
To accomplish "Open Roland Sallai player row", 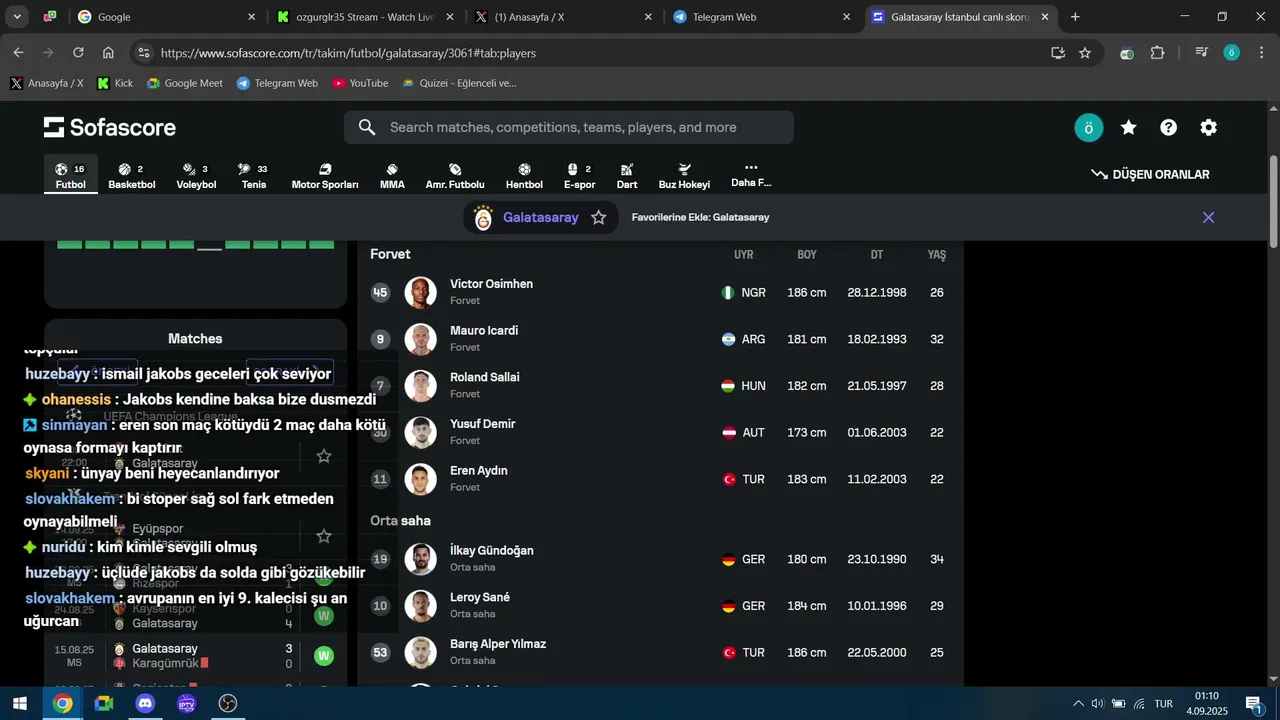I will click(660, 386).
